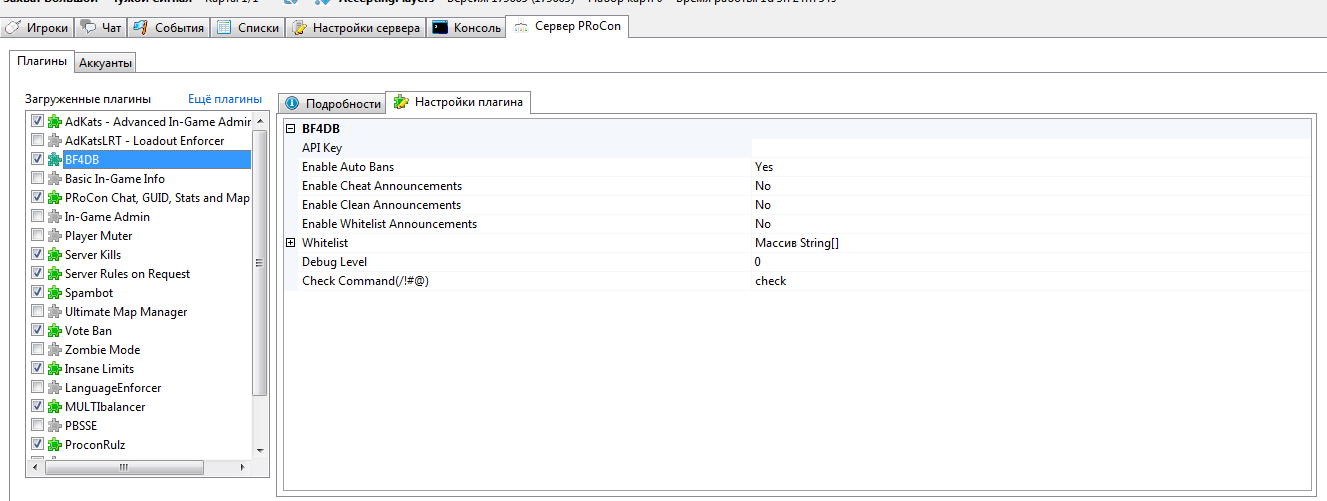Enable the Basic In-Game Info checkbox
The image size is (1327, 501).
(x=38, y=179)
